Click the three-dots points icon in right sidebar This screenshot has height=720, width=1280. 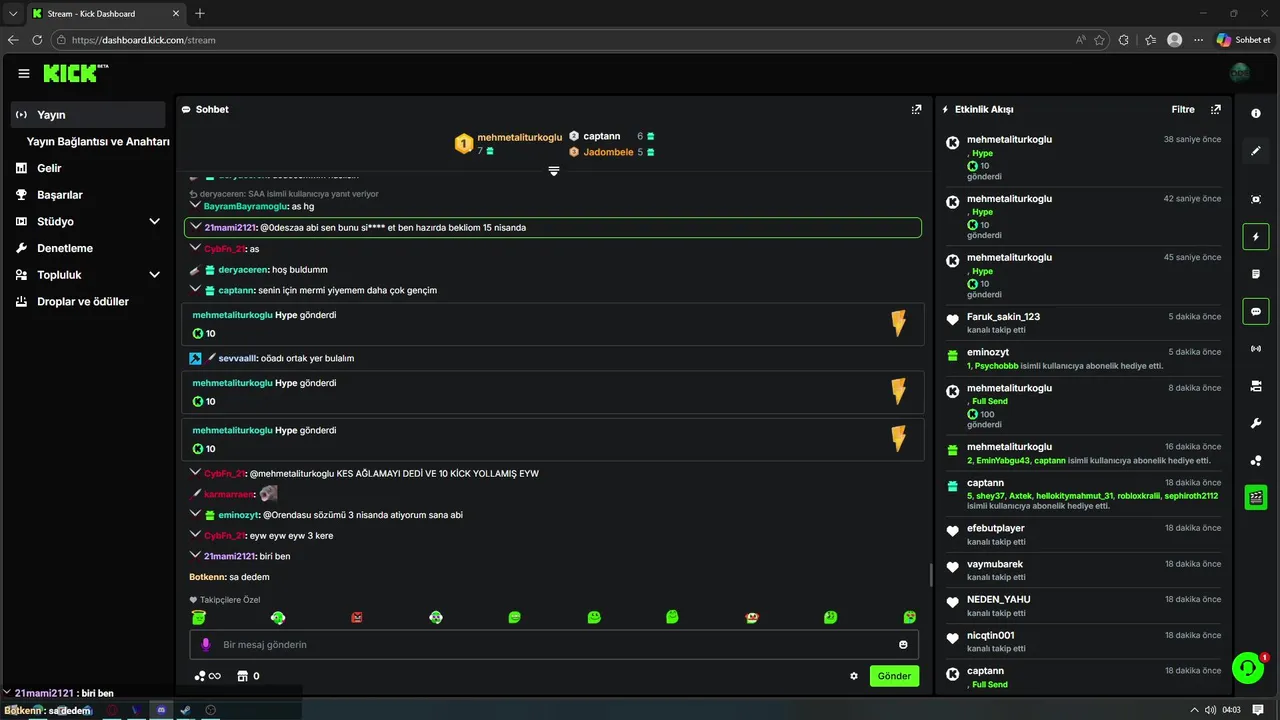pyautogui.click(x=1256, y=460)
